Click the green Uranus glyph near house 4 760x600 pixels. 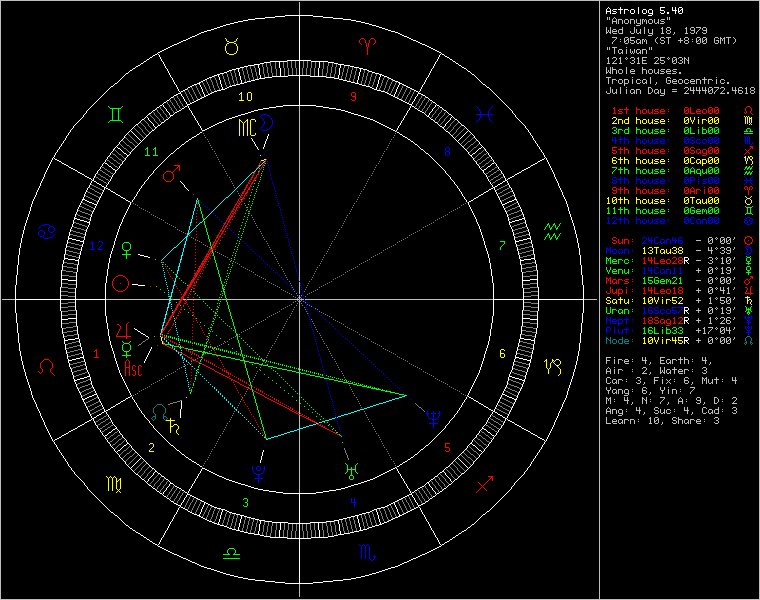[351, 471]
